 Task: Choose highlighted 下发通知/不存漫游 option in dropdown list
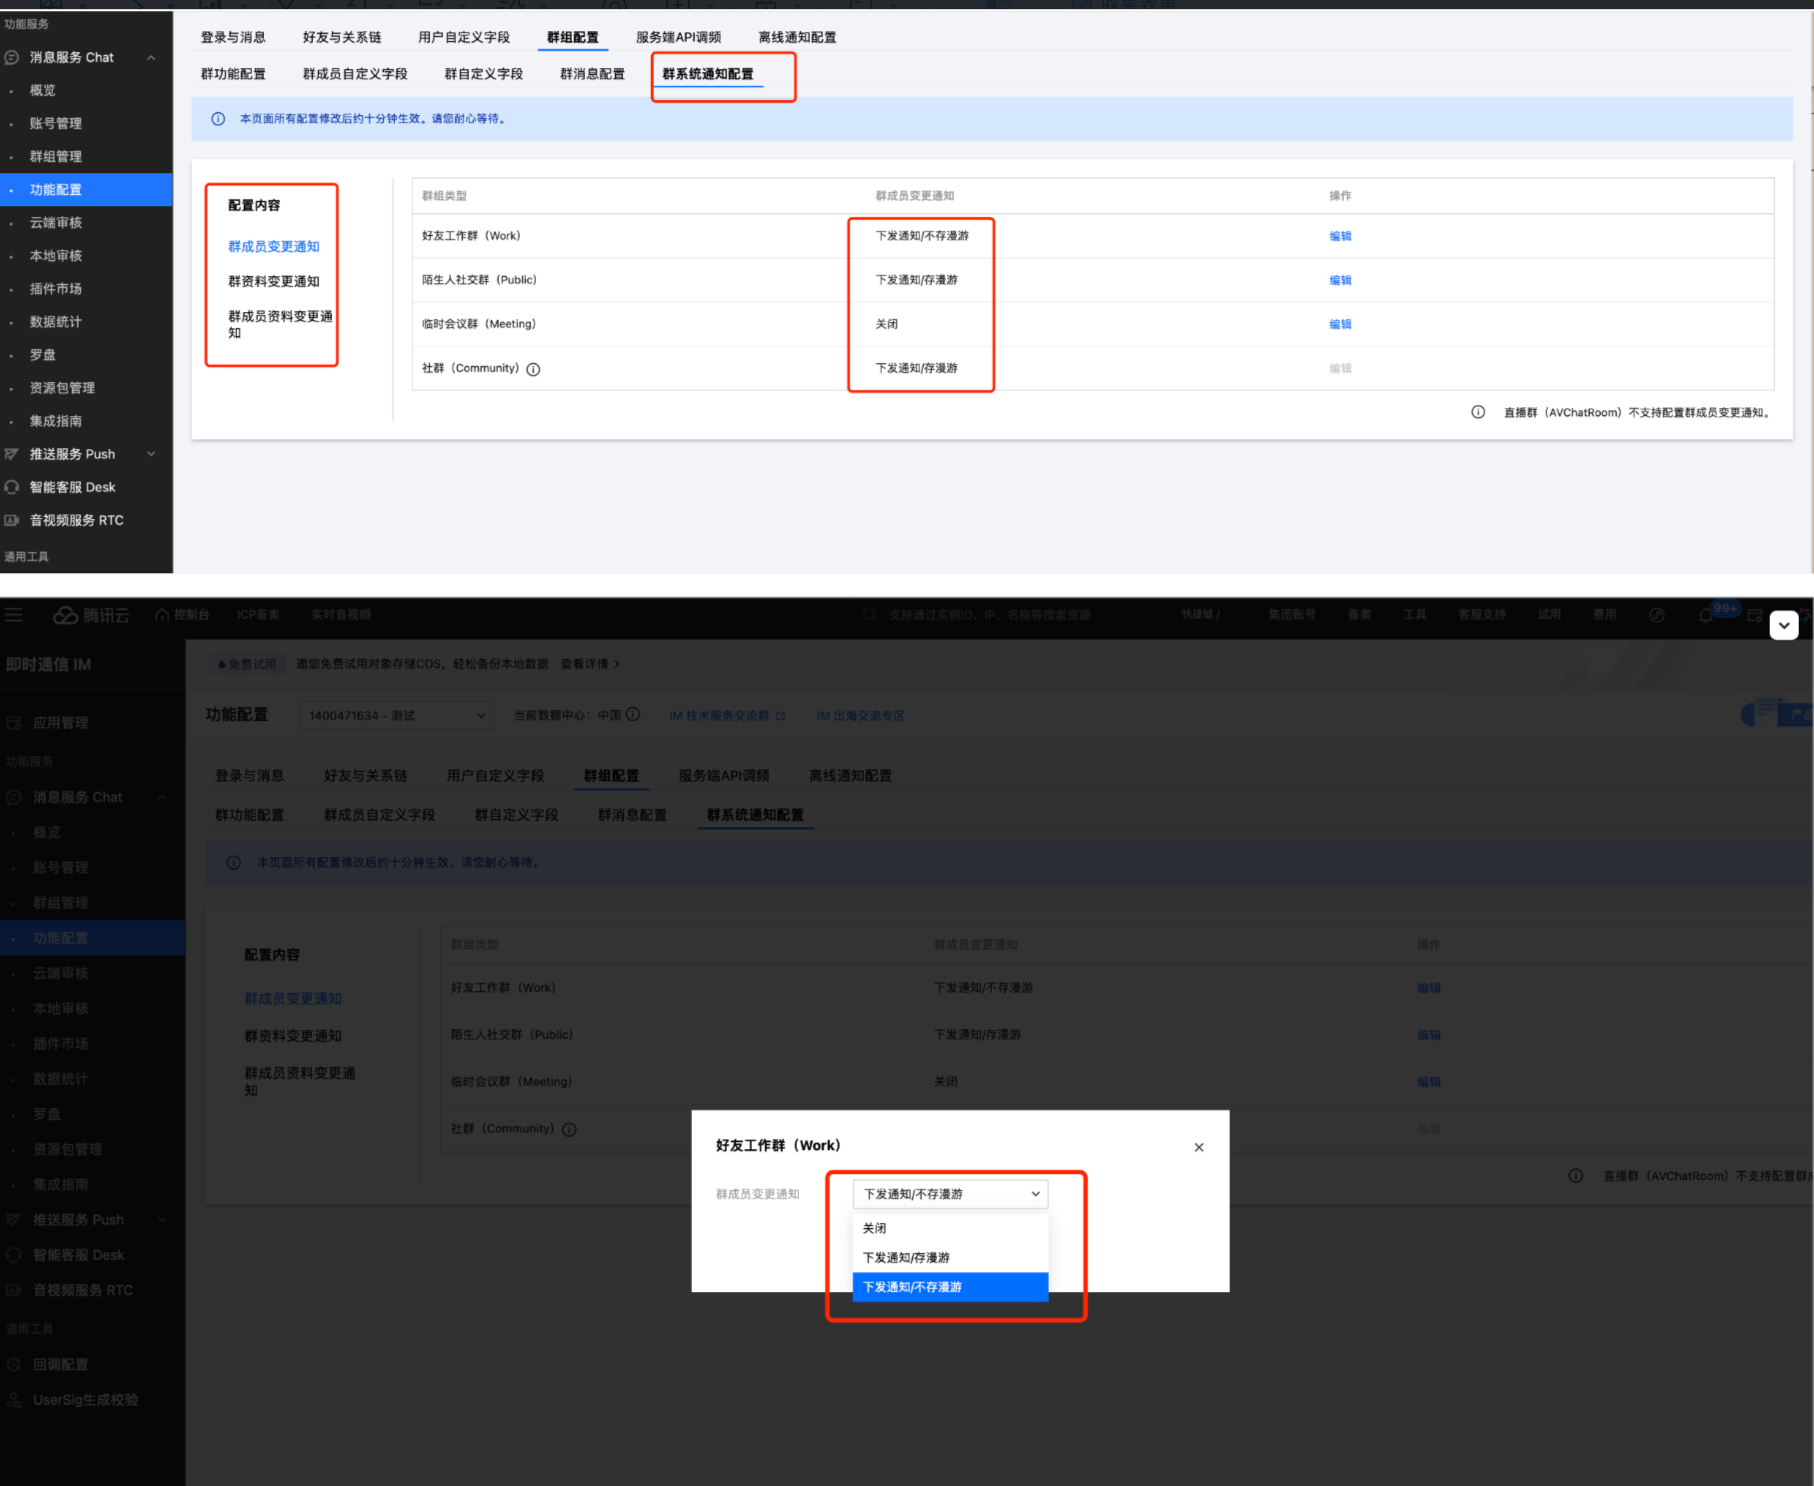click(950, 1287)
